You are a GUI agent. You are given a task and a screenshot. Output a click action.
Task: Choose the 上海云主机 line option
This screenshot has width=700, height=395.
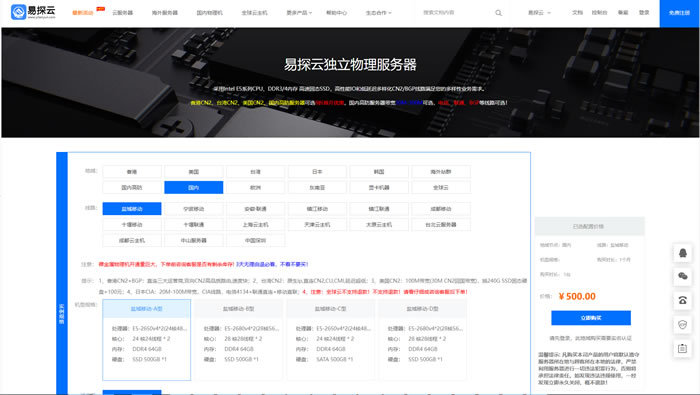255,225
